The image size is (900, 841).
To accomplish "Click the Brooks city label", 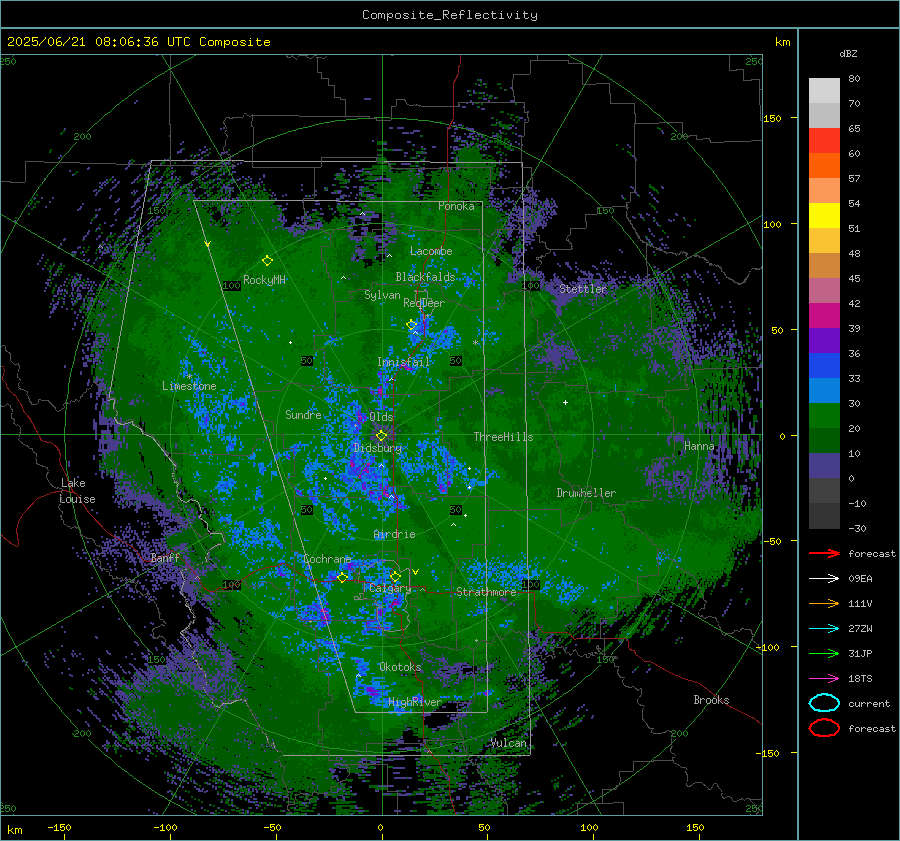I will click(711, 700).
